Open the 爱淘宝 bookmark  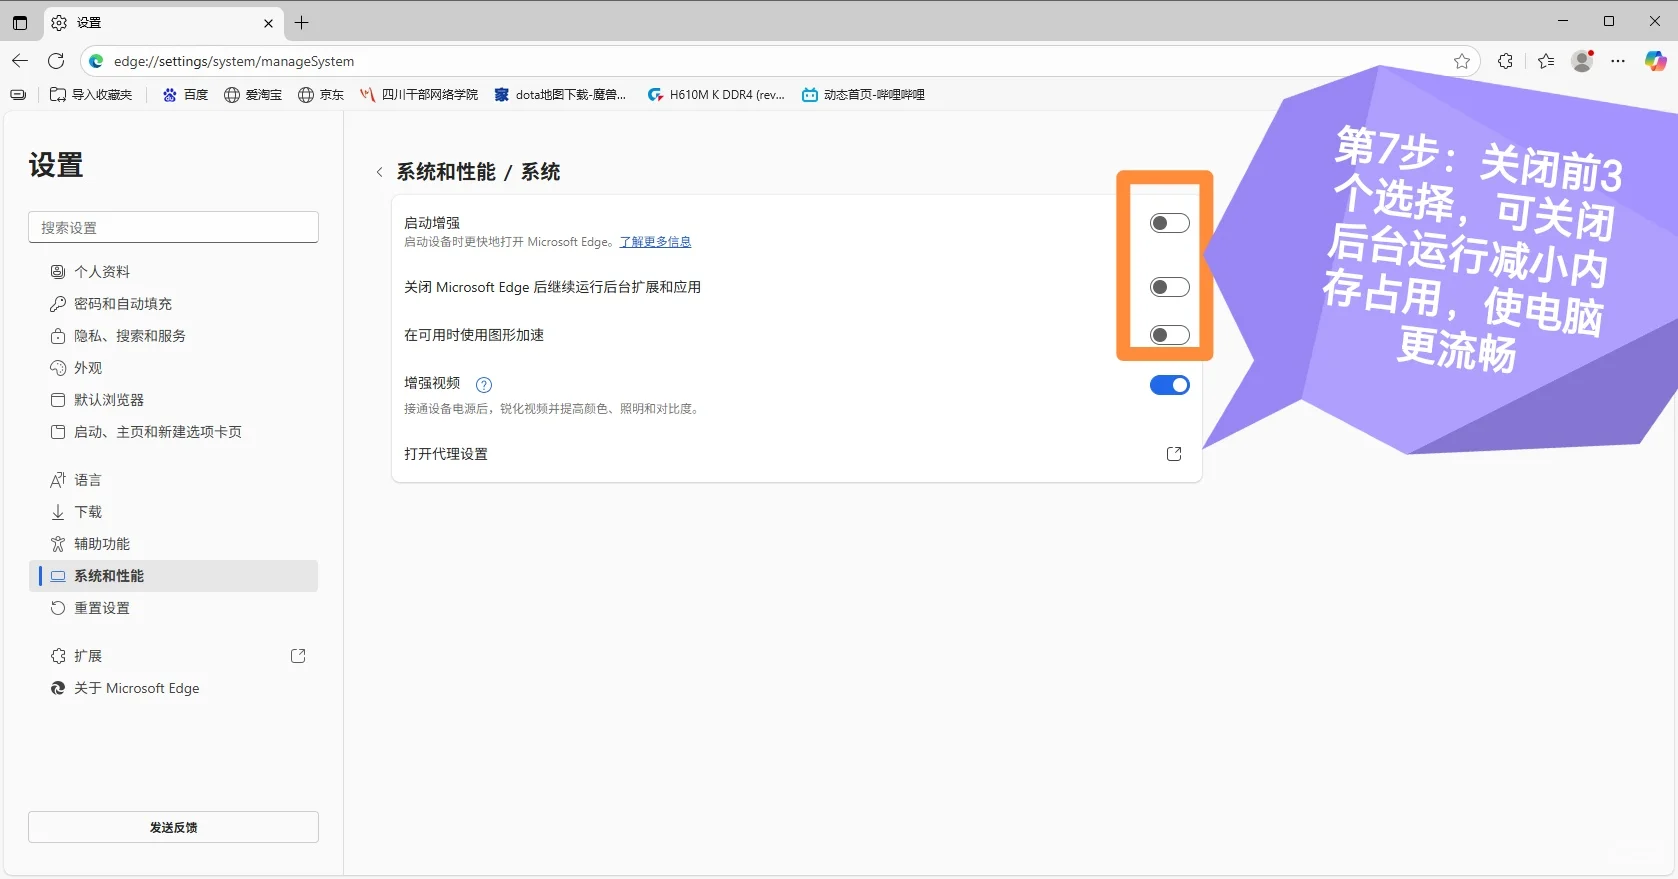pos(253,95)
